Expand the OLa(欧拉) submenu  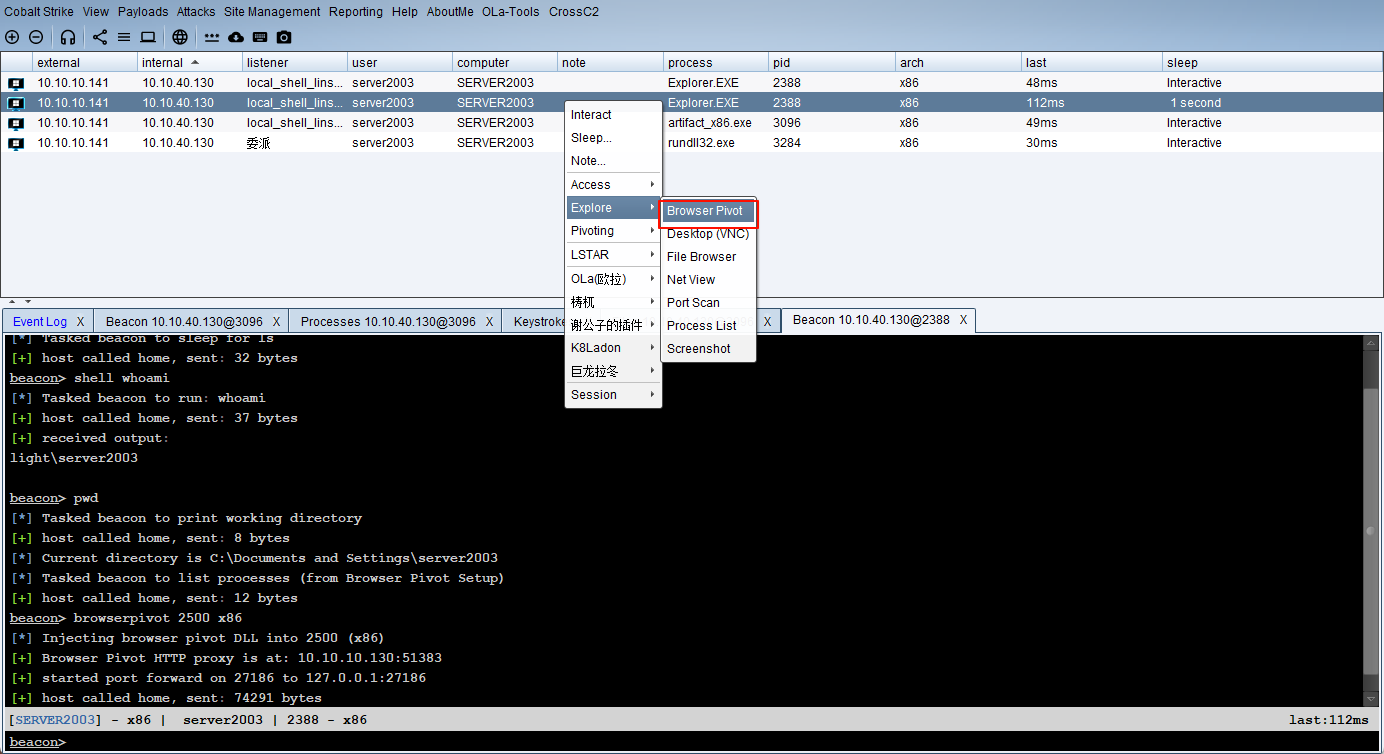click(613, 279)
